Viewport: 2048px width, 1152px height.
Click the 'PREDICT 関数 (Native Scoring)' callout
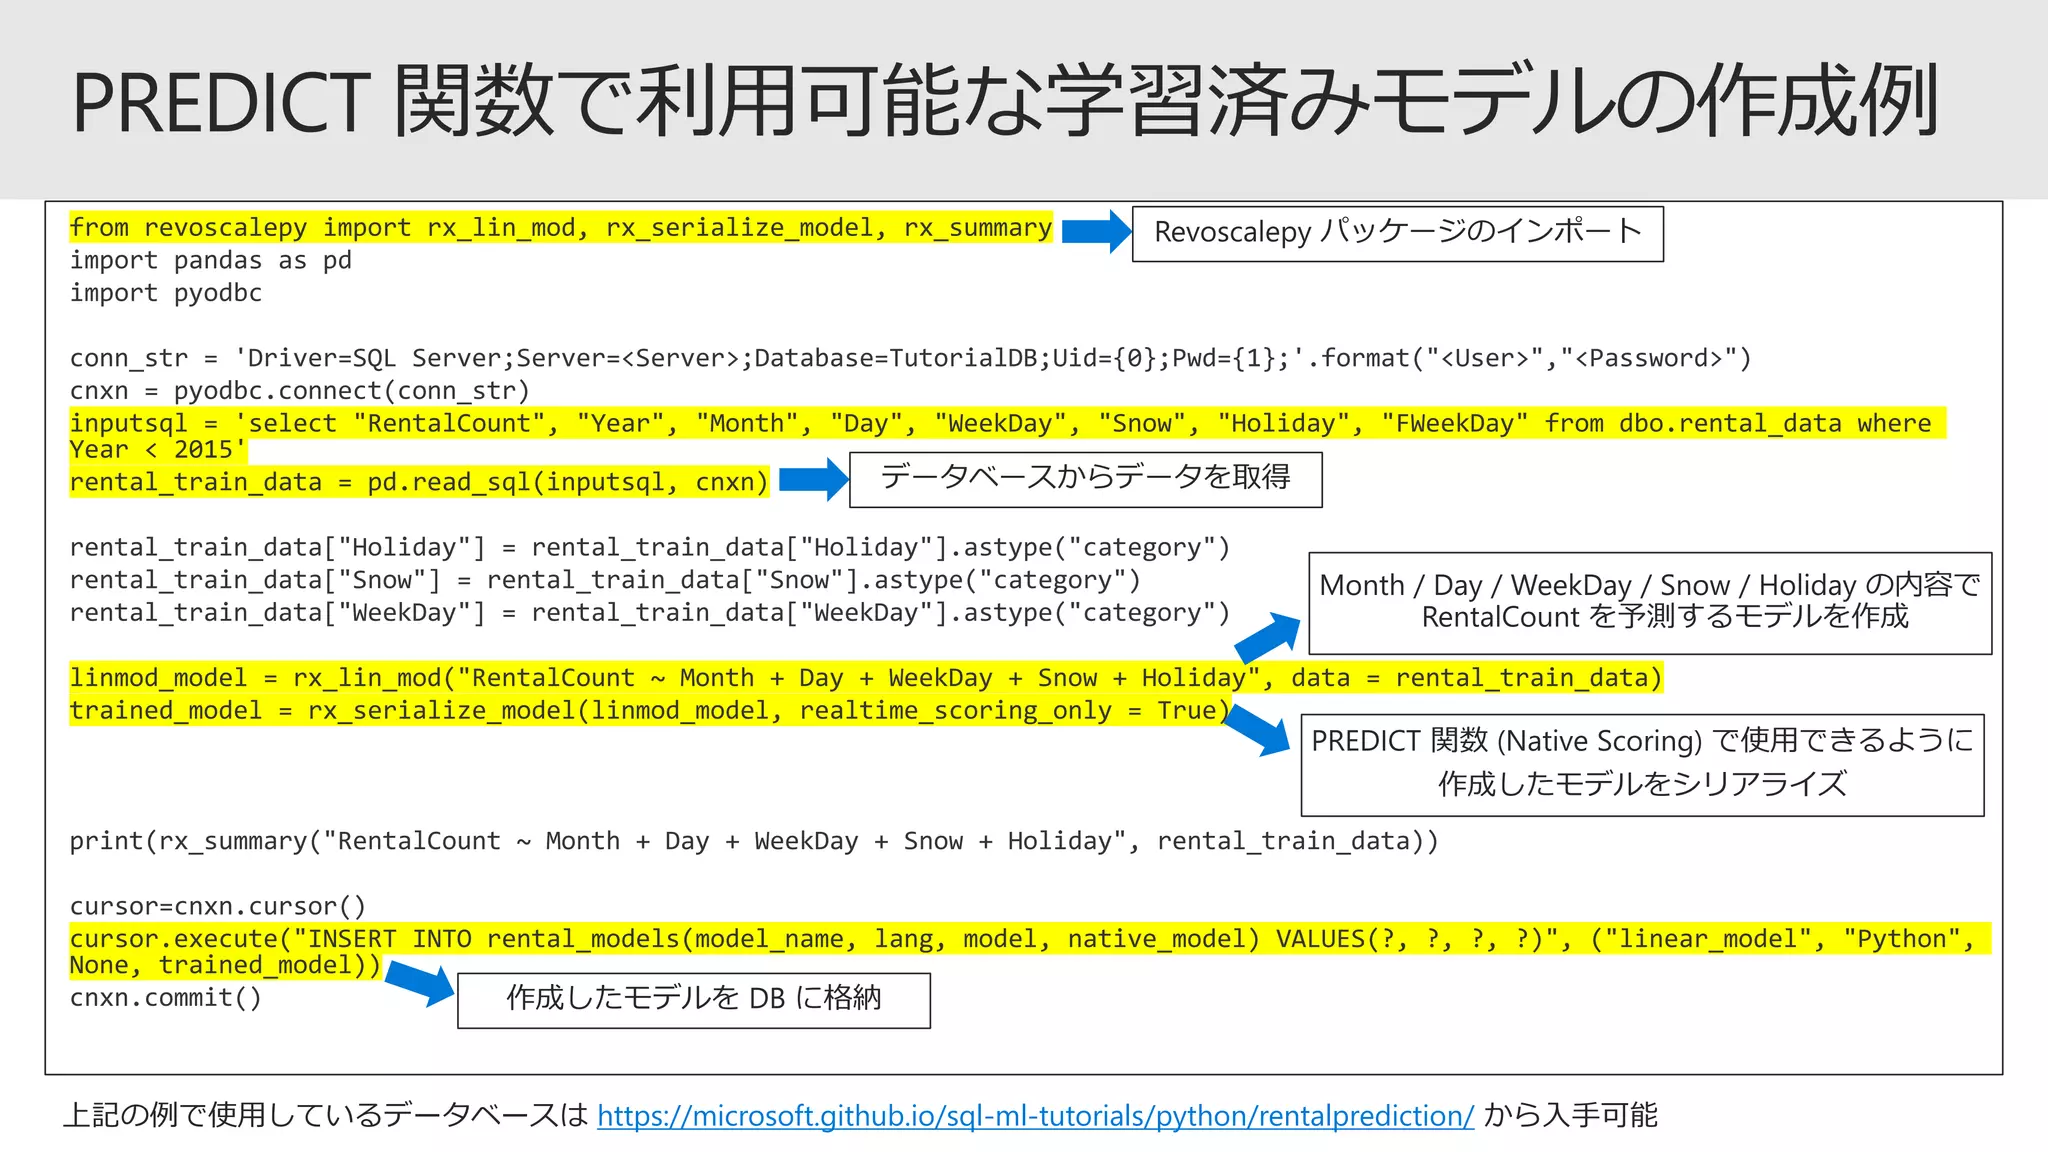pyautogui.click(x=1643, y=765)
